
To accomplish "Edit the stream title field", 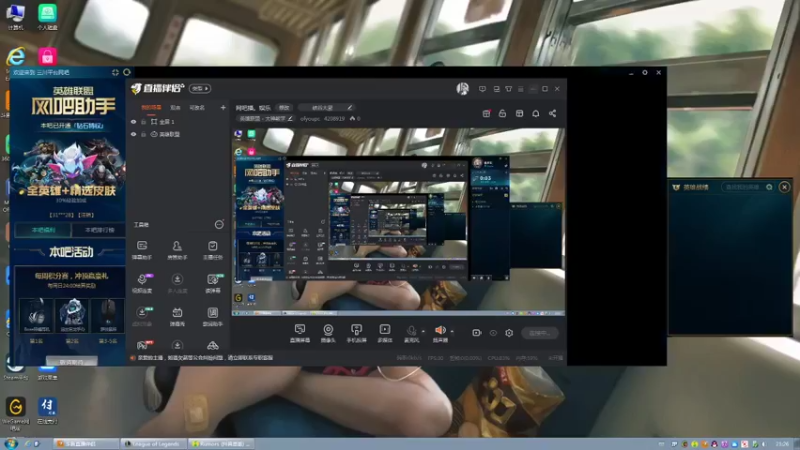I will pos(327,108).
